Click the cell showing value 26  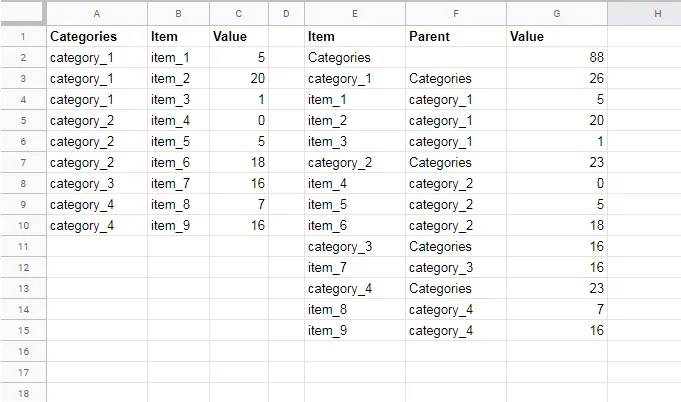tap(556, 78)
